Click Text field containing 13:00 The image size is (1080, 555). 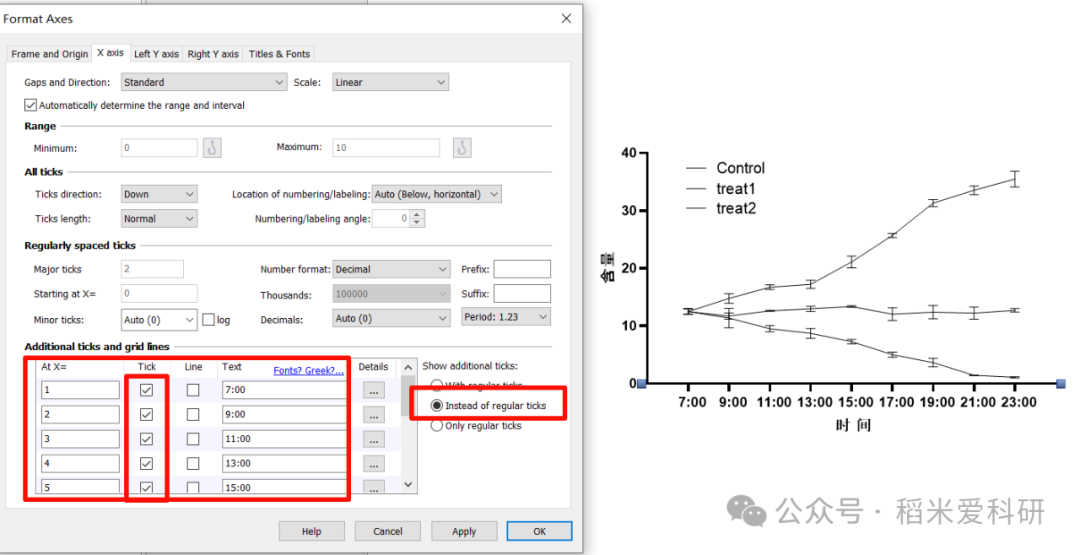click(284, 463)
